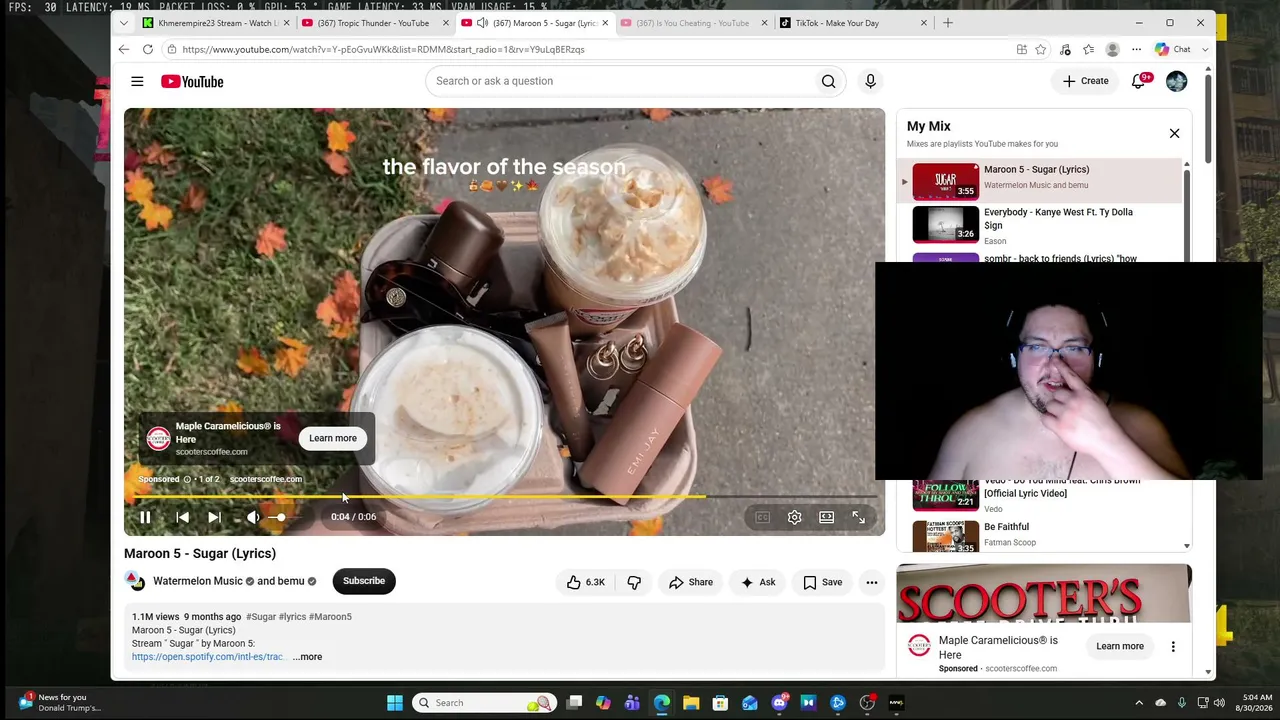Viewport: 1280px width, 720px height.
Task: Switch to the Tropic Thunder tab
Action: click(373, 23)
